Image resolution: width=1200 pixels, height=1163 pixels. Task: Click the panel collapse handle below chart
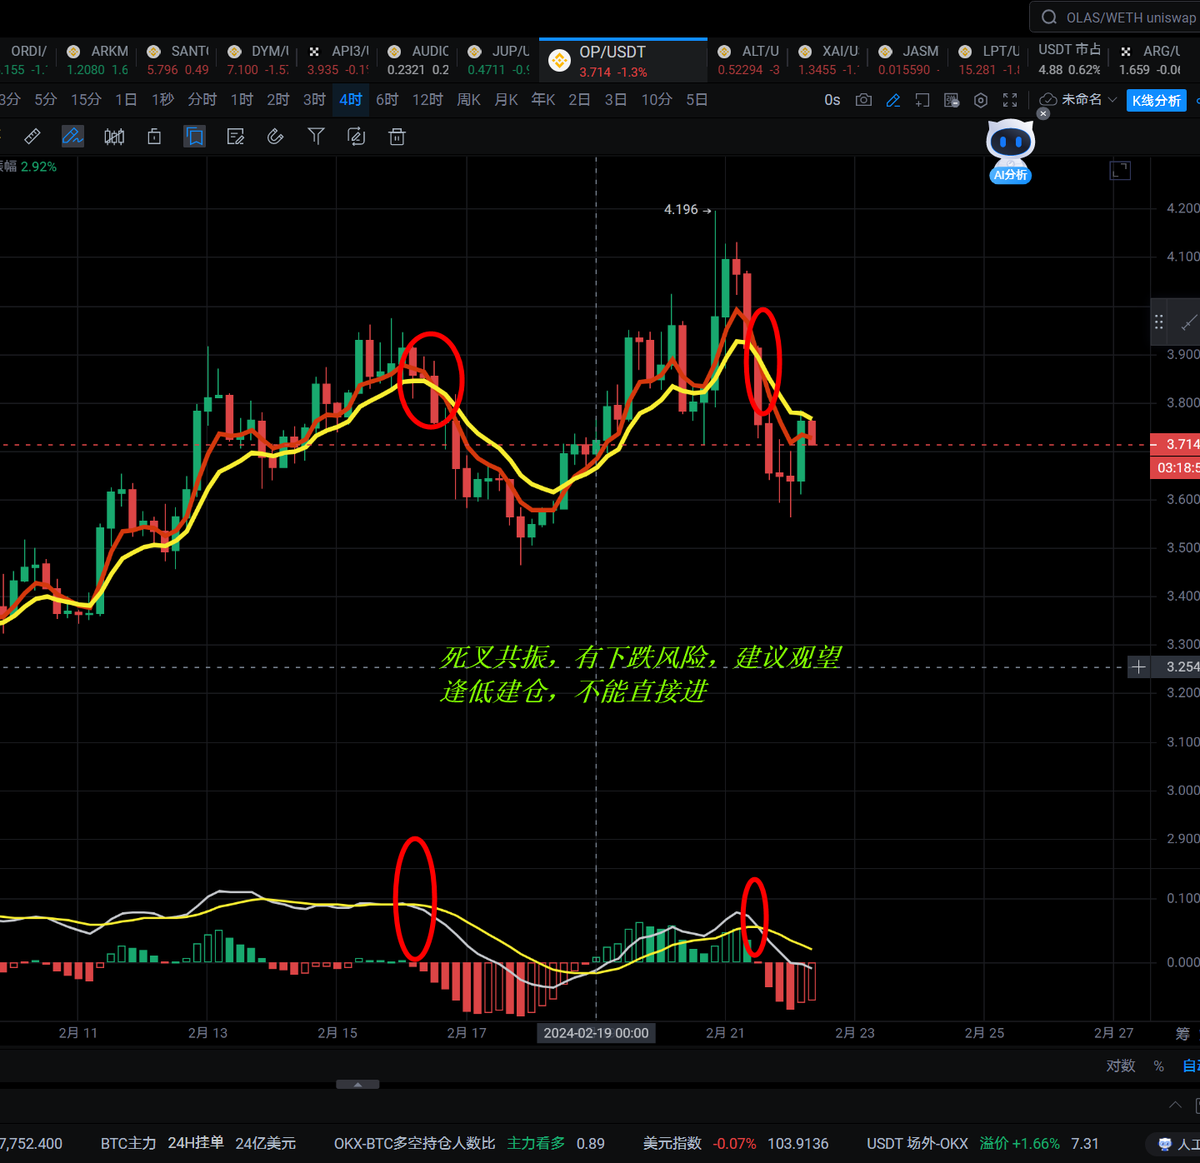point(357,1084)
